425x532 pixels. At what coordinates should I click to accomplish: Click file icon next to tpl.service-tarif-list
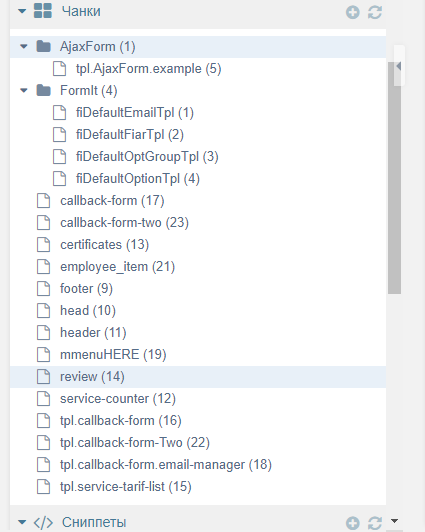[x=43, y=487]
